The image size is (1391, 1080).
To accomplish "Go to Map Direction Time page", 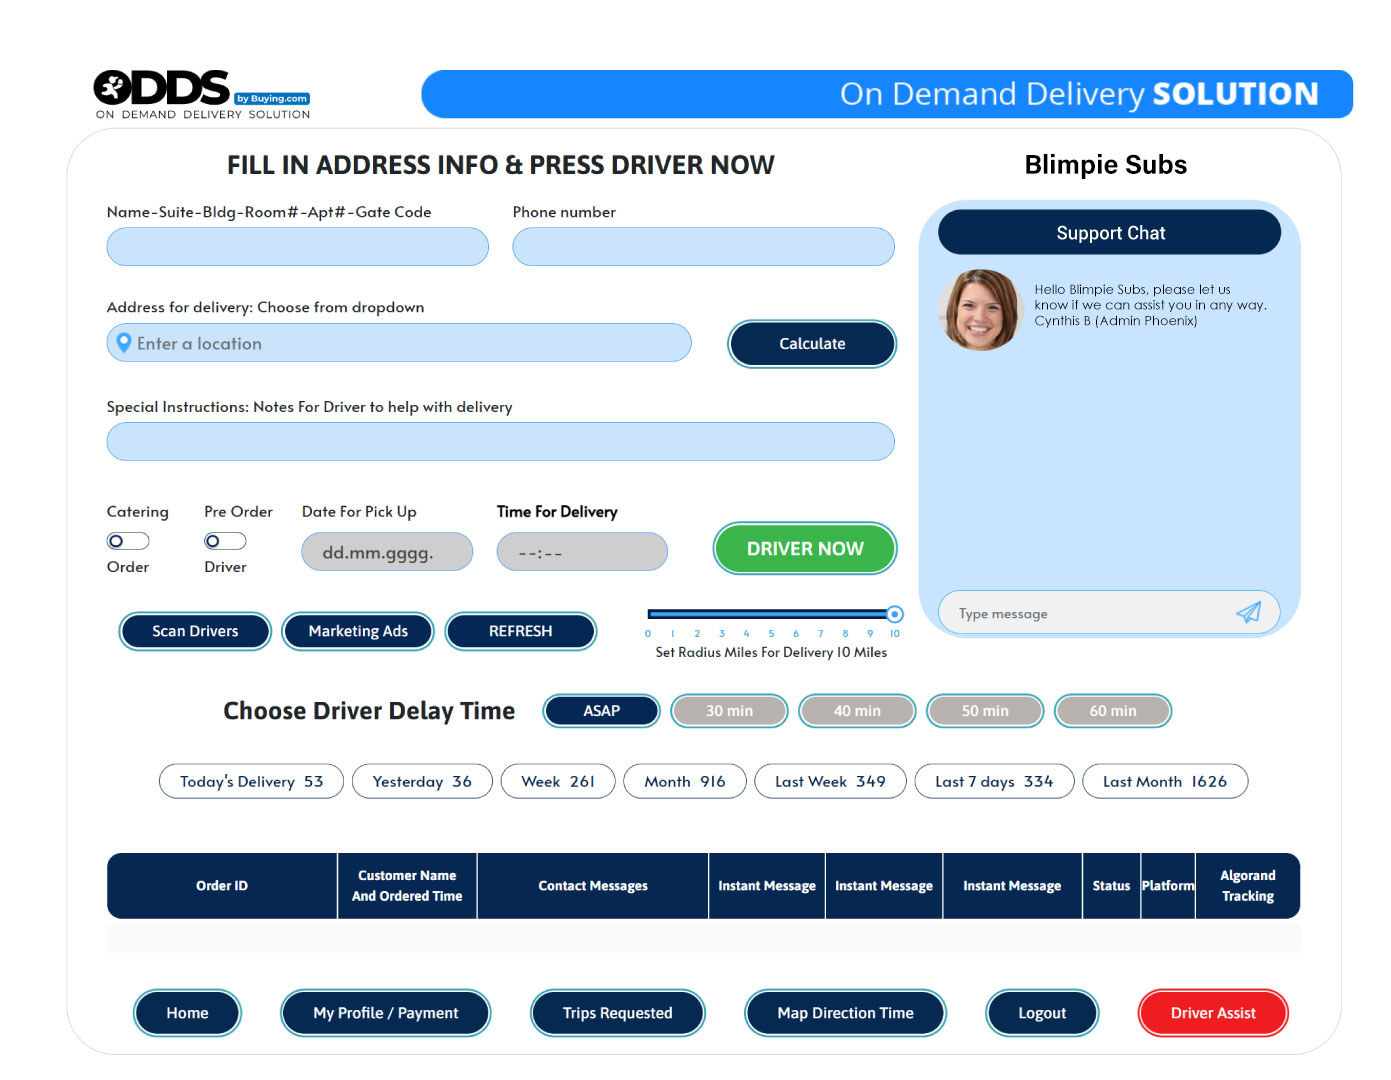I will (x=845, y=1013).
